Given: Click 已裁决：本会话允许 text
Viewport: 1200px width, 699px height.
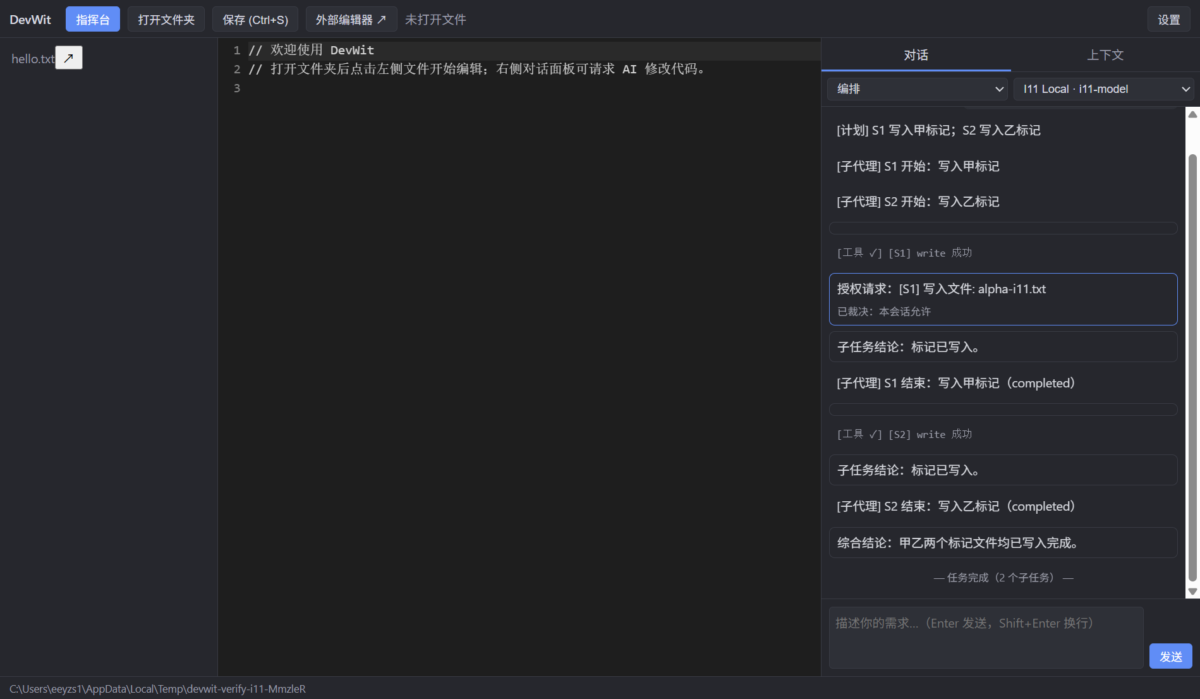Looking at the screenshot, I should pos(884,311).
